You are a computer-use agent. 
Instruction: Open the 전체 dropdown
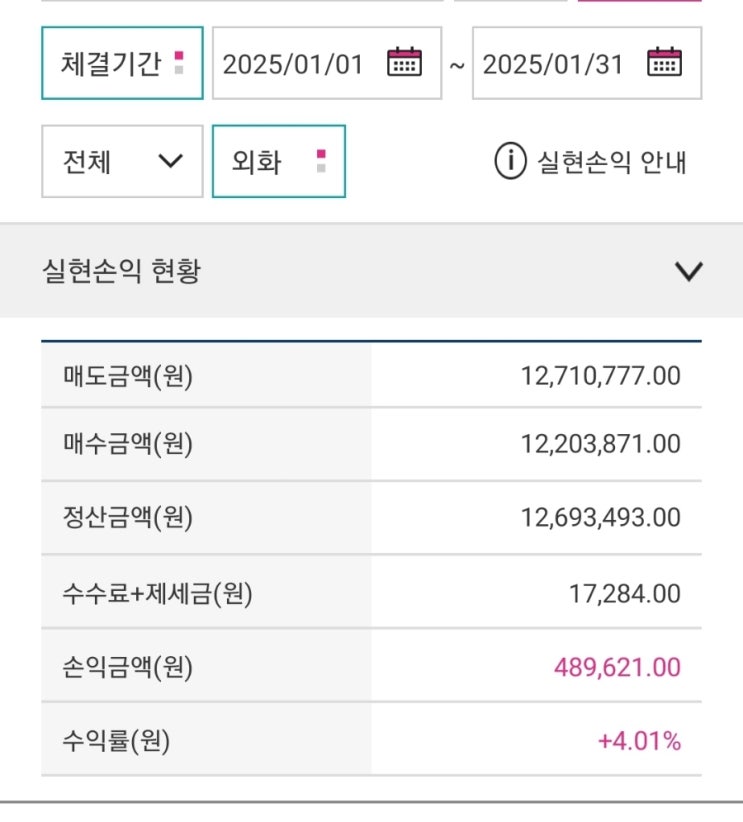[122, 161]
